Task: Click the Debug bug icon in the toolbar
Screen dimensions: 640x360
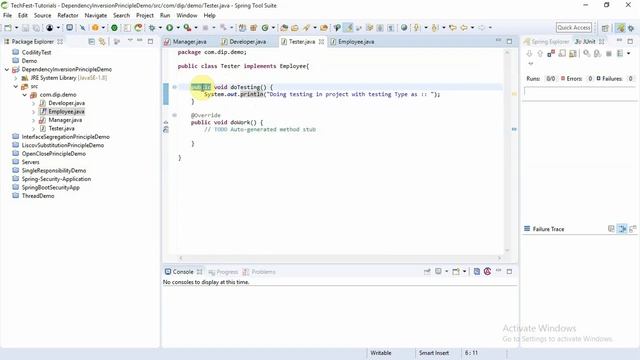Action: [152, 28]
